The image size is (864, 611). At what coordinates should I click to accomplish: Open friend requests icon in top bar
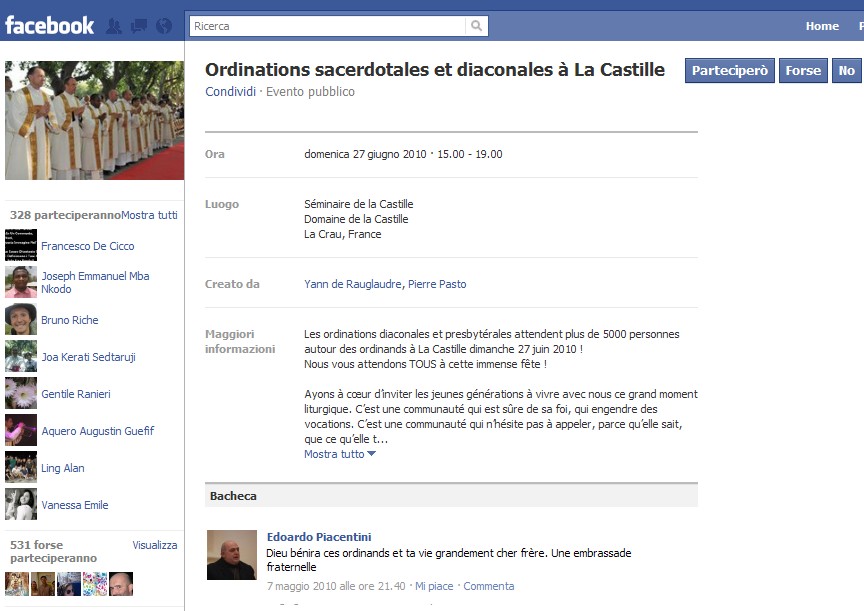tap(113, 26)
